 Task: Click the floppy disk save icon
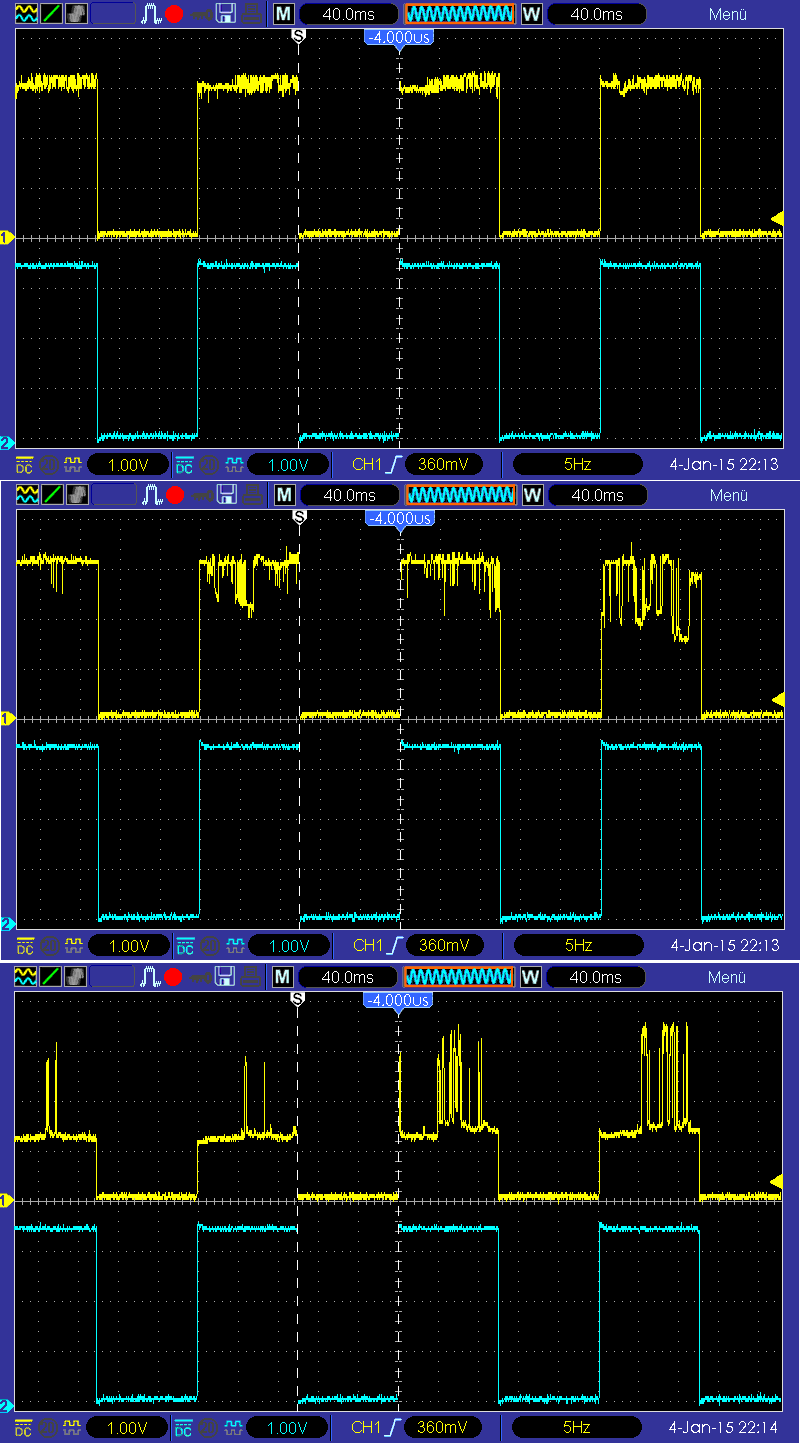pos(226,13)
